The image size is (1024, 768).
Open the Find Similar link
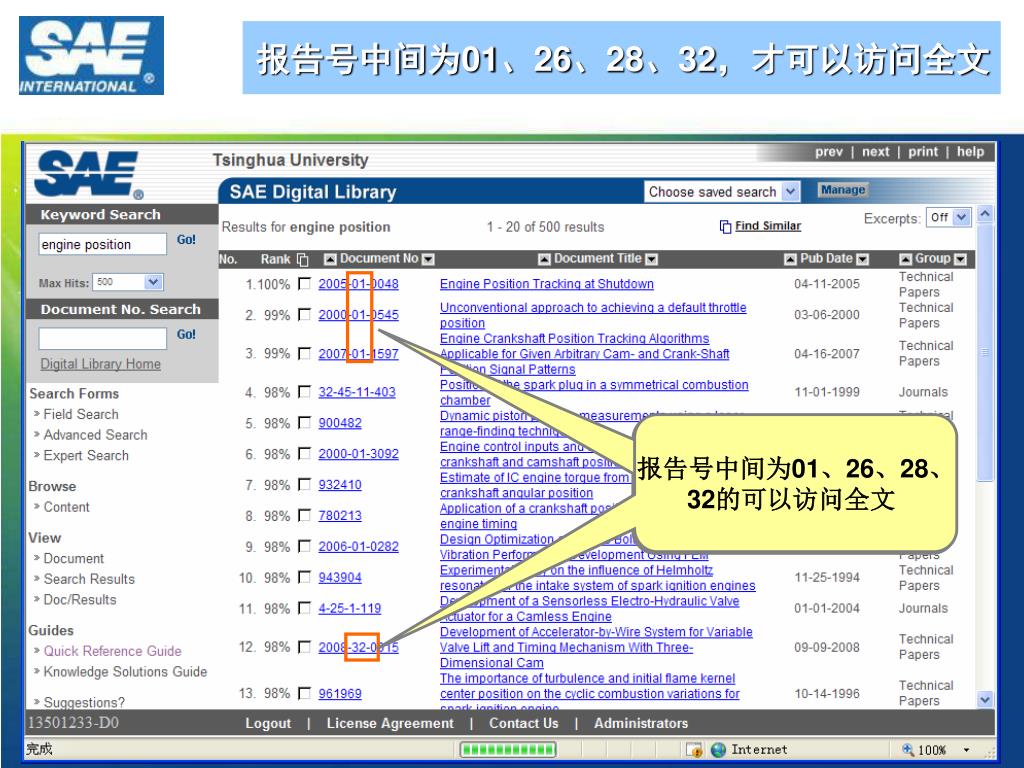(x=768, y=226)
